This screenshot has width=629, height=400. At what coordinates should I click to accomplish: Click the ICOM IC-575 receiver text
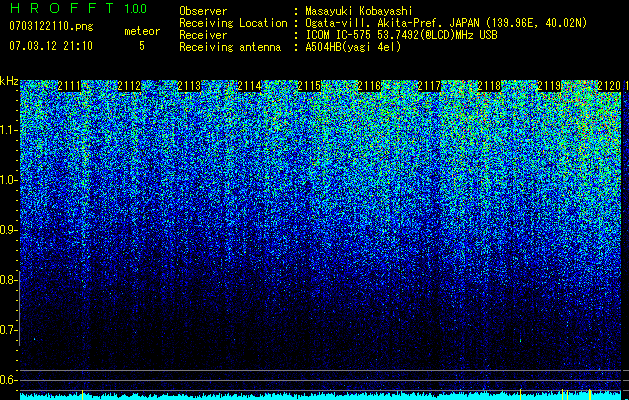[401, 35]
